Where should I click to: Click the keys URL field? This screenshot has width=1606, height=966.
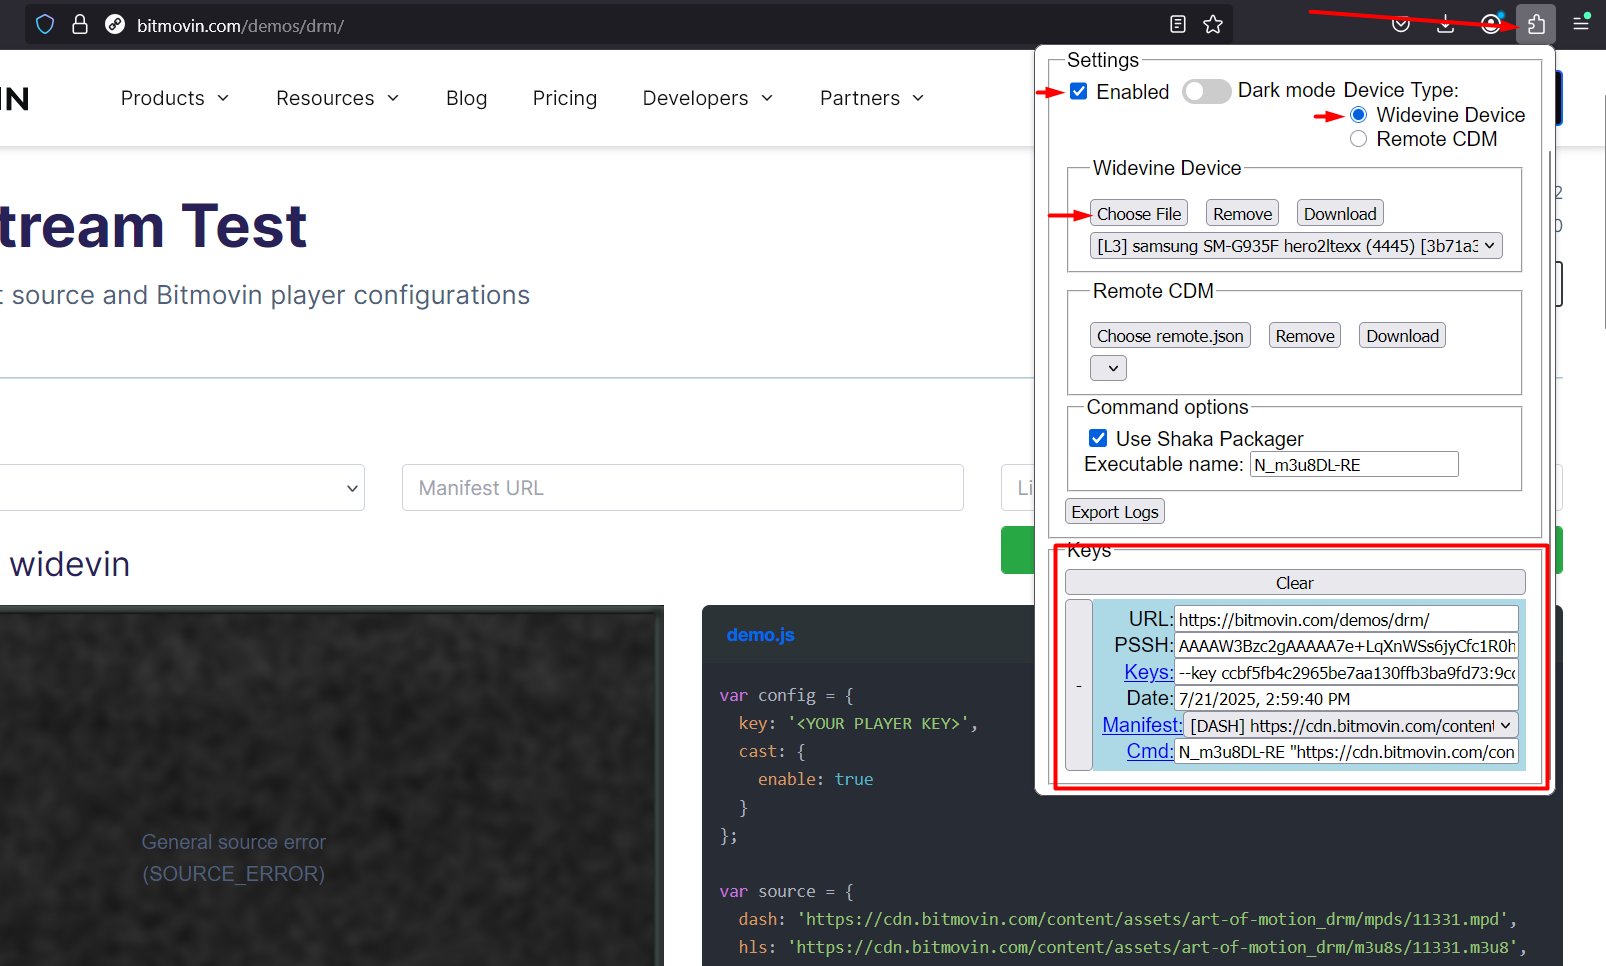(x=1346, y=619)
